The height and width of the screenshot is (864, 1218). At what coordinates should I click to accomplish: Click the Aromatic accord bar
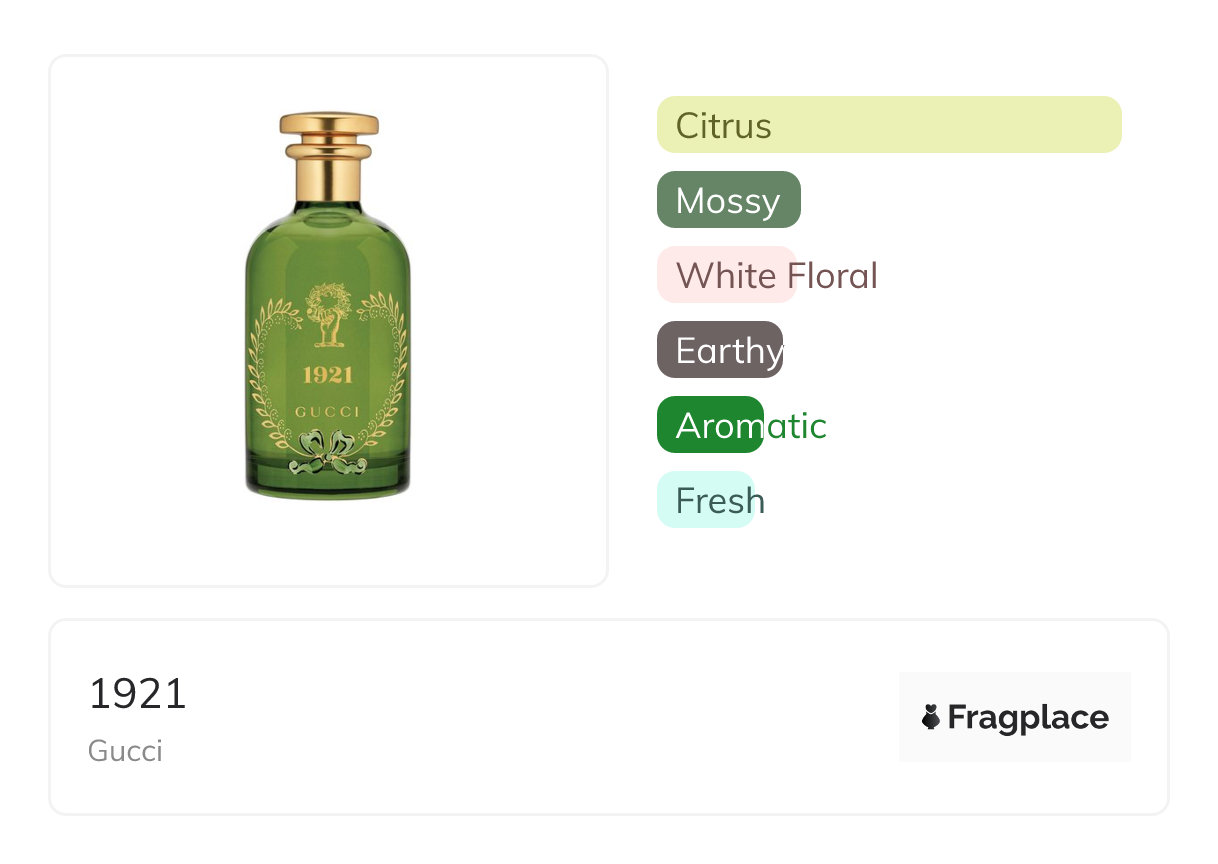710,425
